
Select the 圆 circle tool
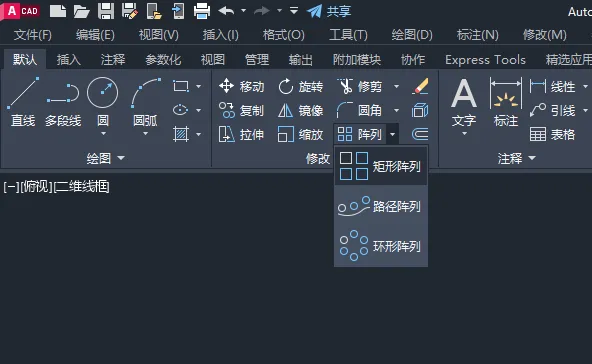(x=103, y=102)
